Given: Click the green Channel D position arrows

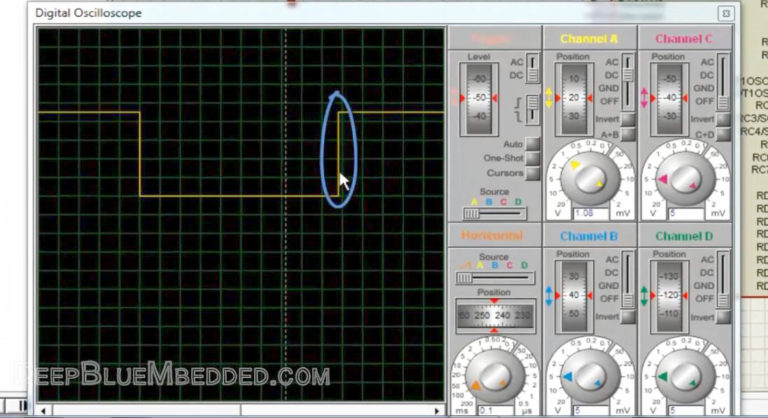Looking at the screenshot, I should point(643,296).
